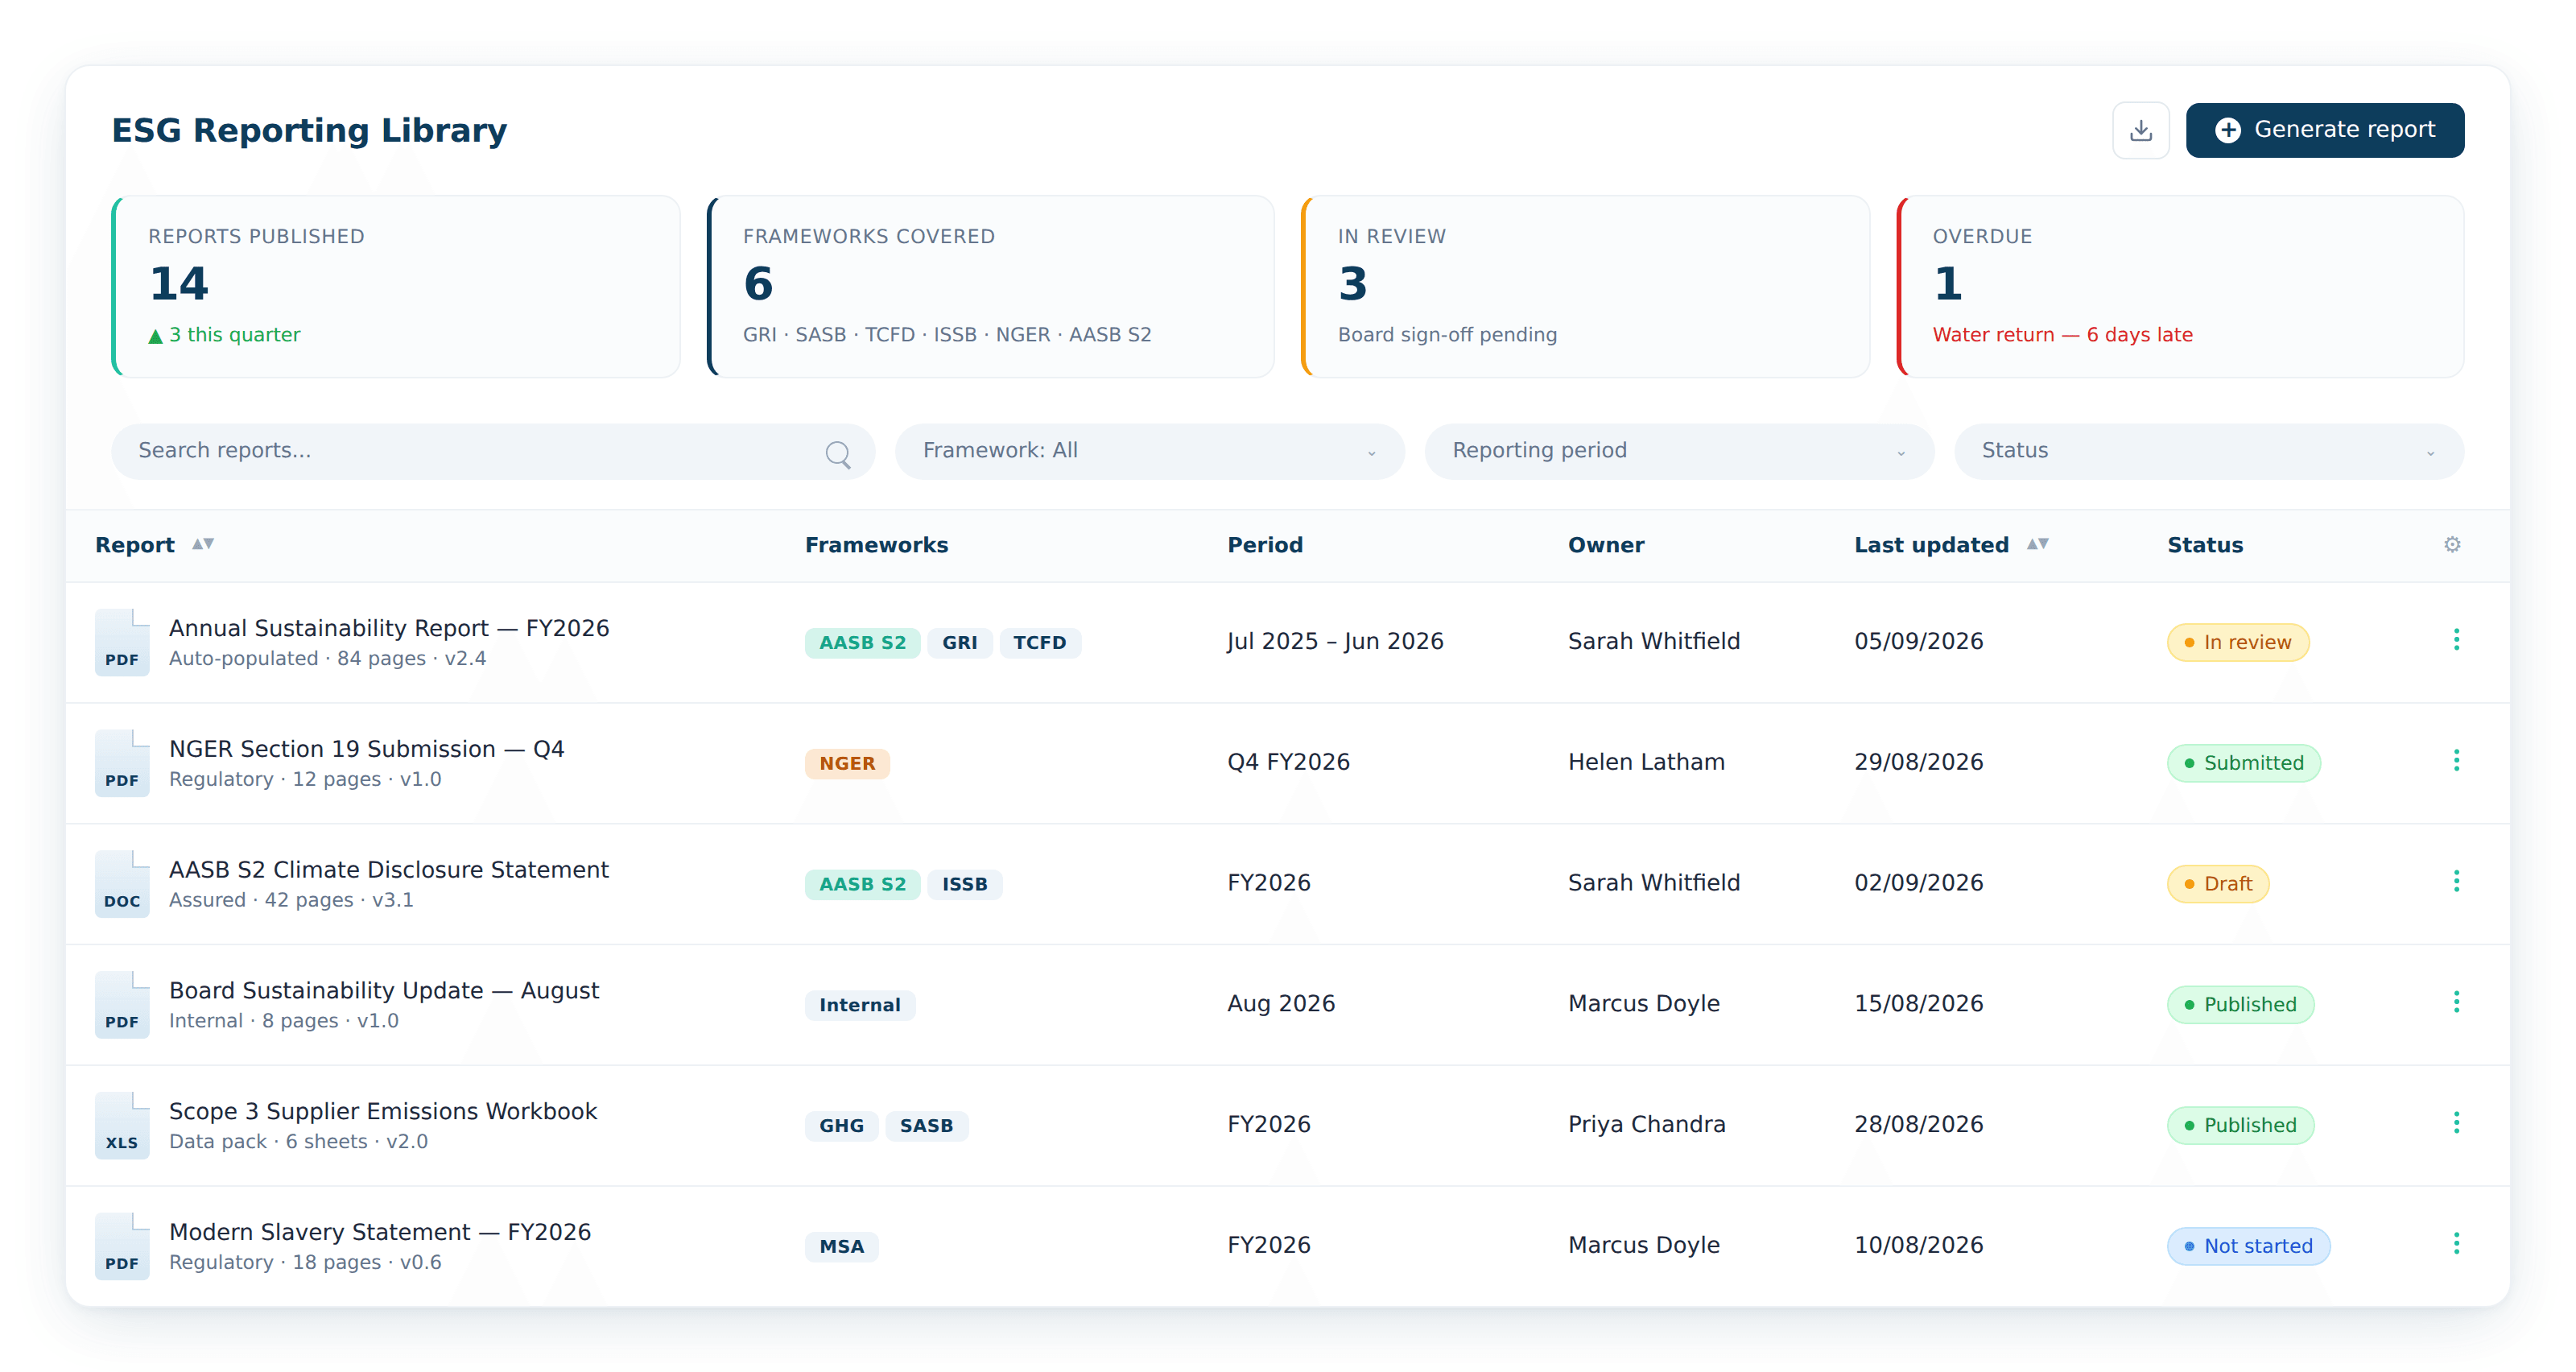Click XLS file icon of Scope 3 Workbook
Image resolution: width=2576 pixels, height=1372 pixels.
pos(122,1125)
